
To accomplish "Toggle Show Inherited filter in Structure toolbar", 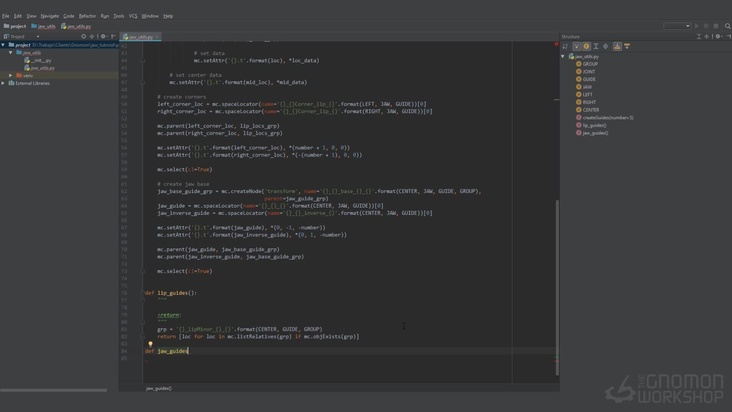I will click(x=577, y=46).
